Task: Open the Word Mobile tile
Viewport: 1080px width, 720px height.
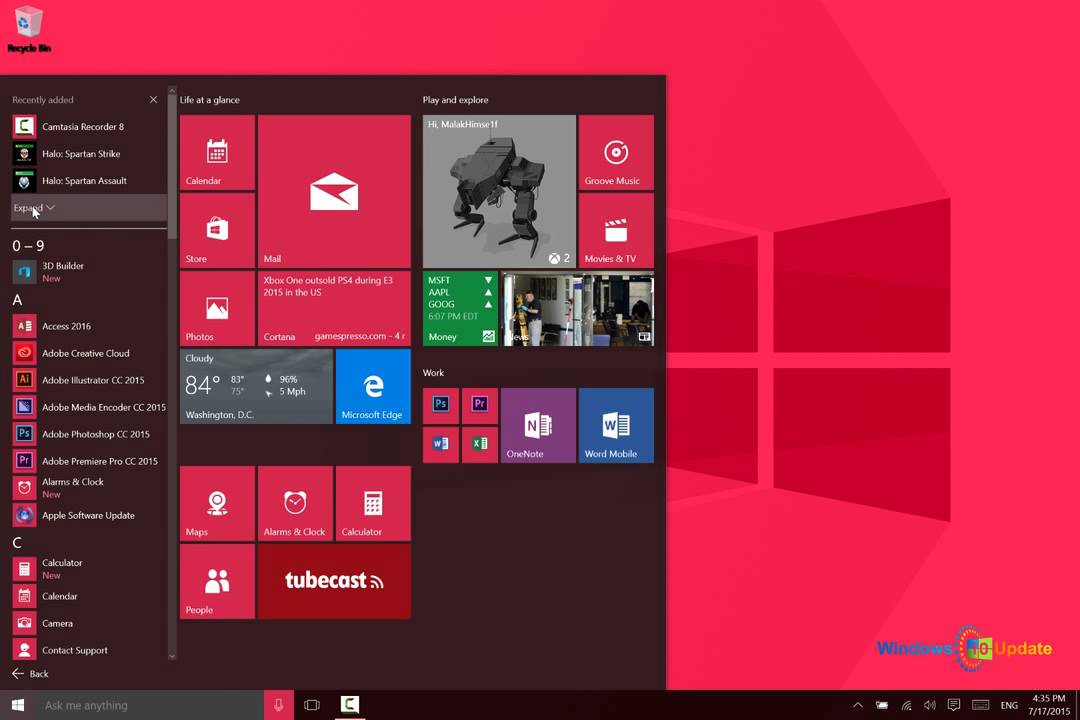Action: tap(616, 425)
